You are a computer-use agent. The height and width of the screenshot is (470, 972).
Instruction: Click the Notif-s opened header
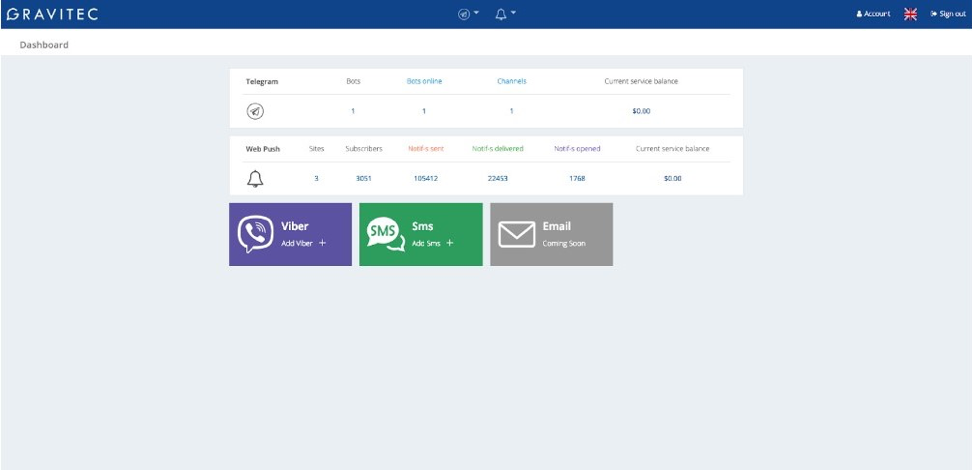pos(577,149)
